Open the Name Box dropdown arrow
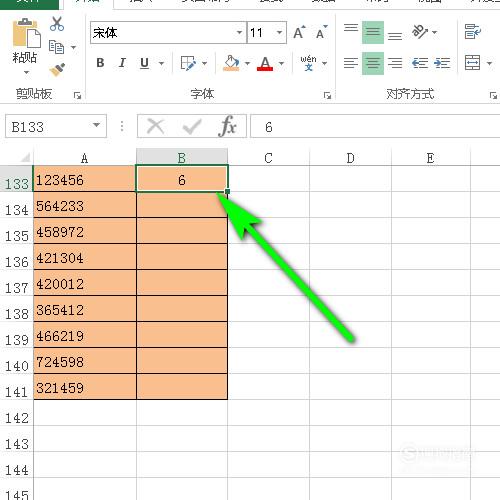 96,125
